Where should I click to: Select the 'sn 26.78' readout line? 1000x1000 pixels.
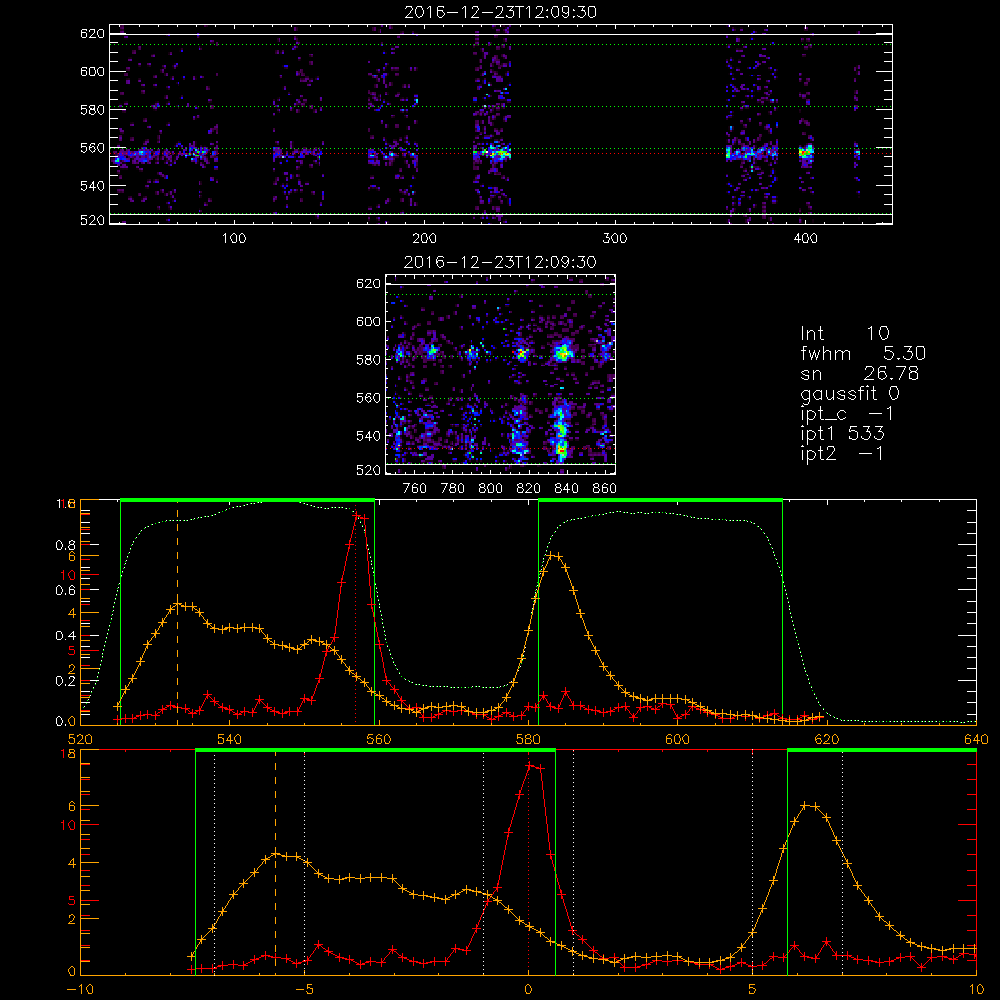pyautogui.click(x=860, y=373)
